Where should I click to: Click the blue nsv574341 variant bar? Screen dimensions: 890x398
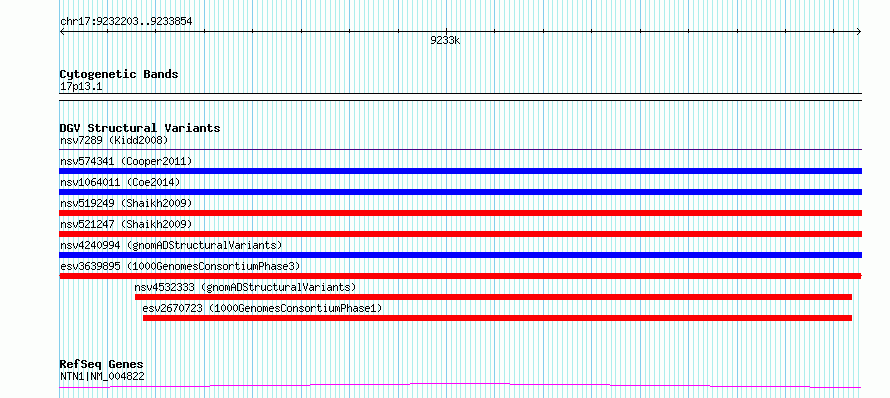460,171
